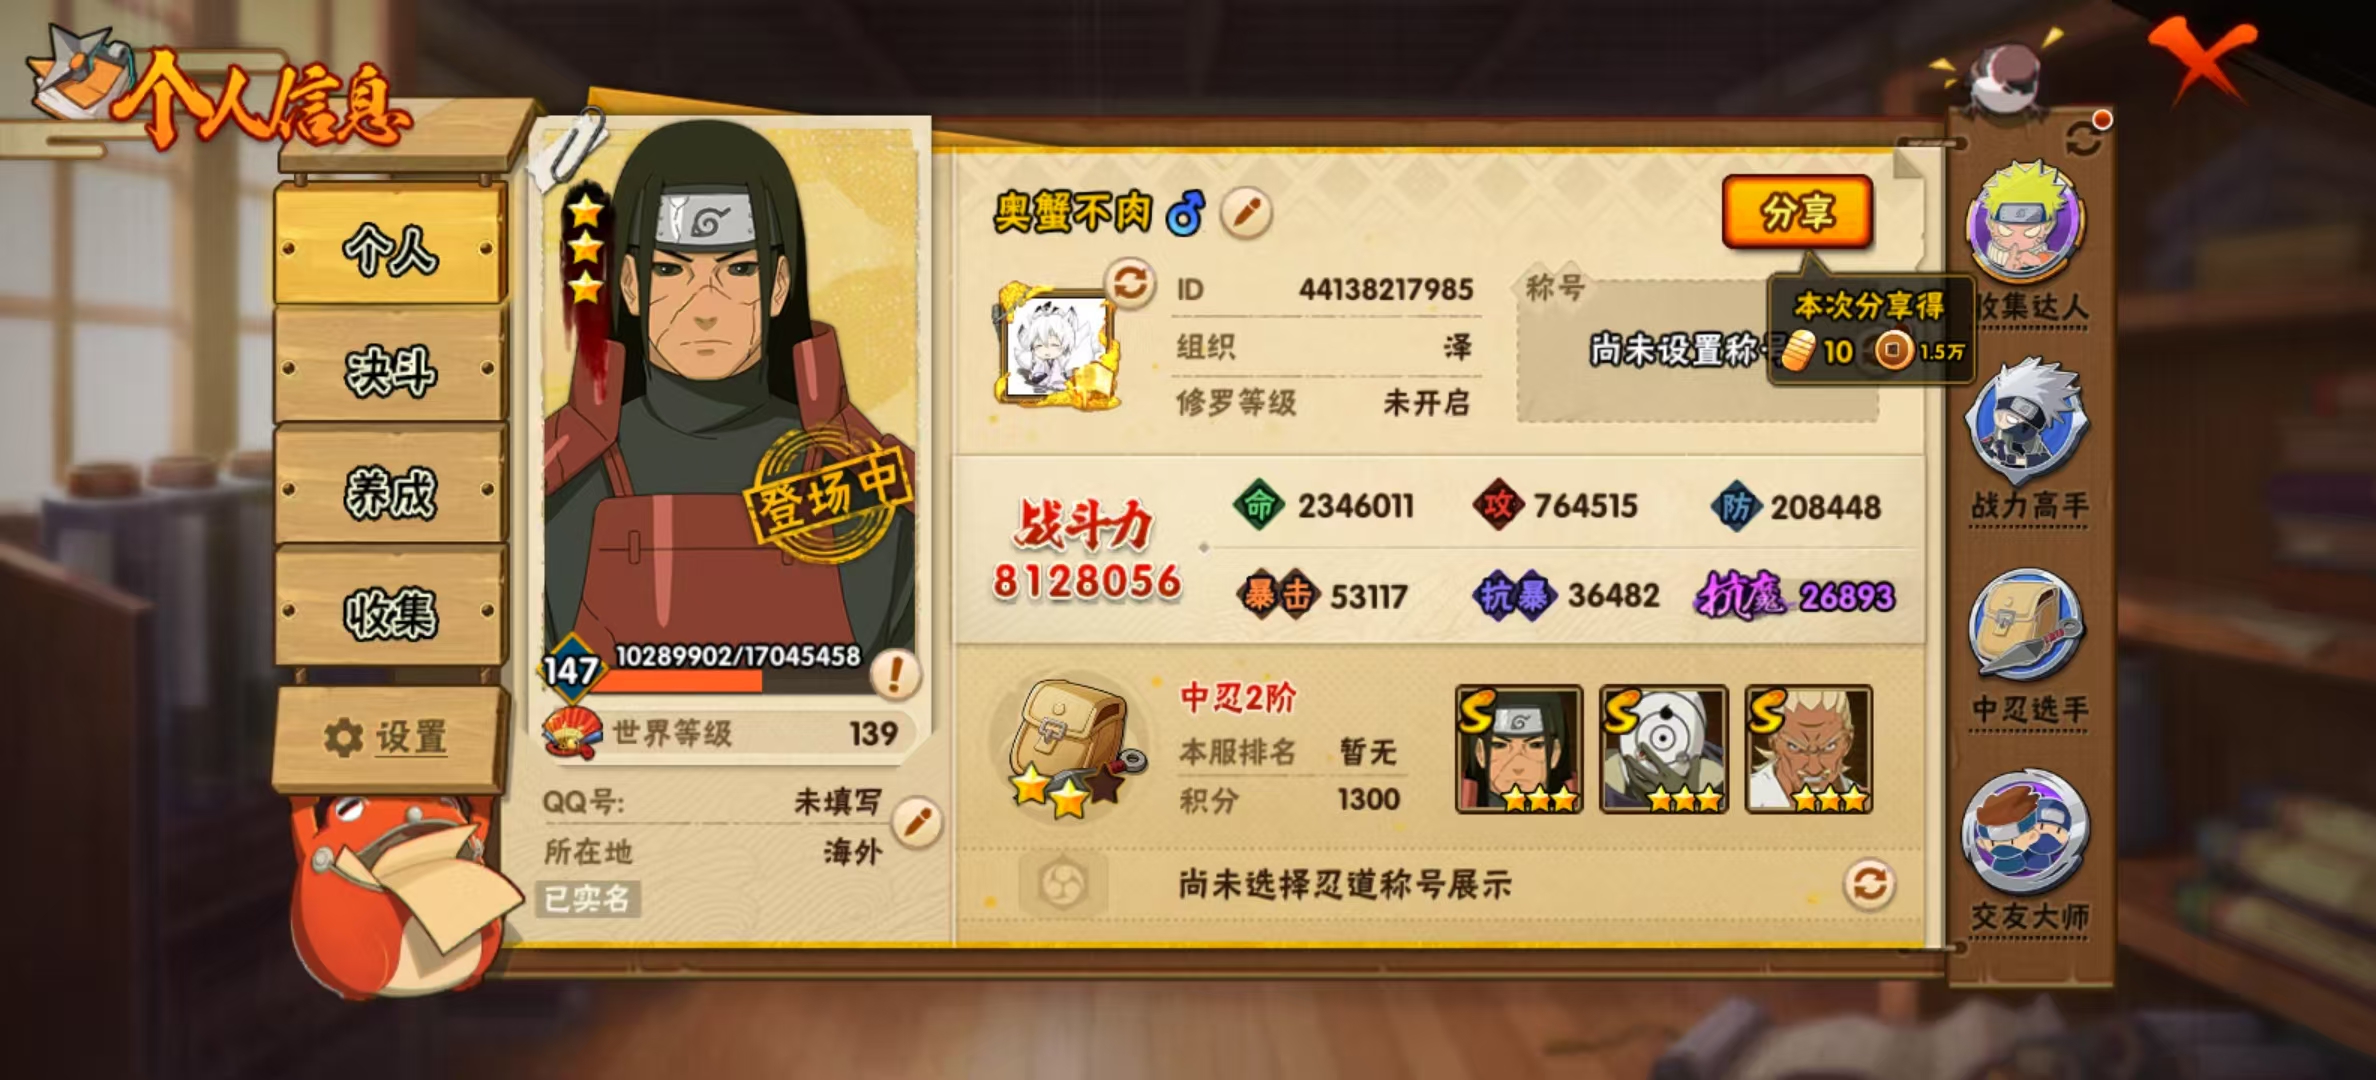The width and height of the screenshot is (2376, 1080).
Task: Open the 收集 tab
Action: pyautogui.click(x=391, y=611)
